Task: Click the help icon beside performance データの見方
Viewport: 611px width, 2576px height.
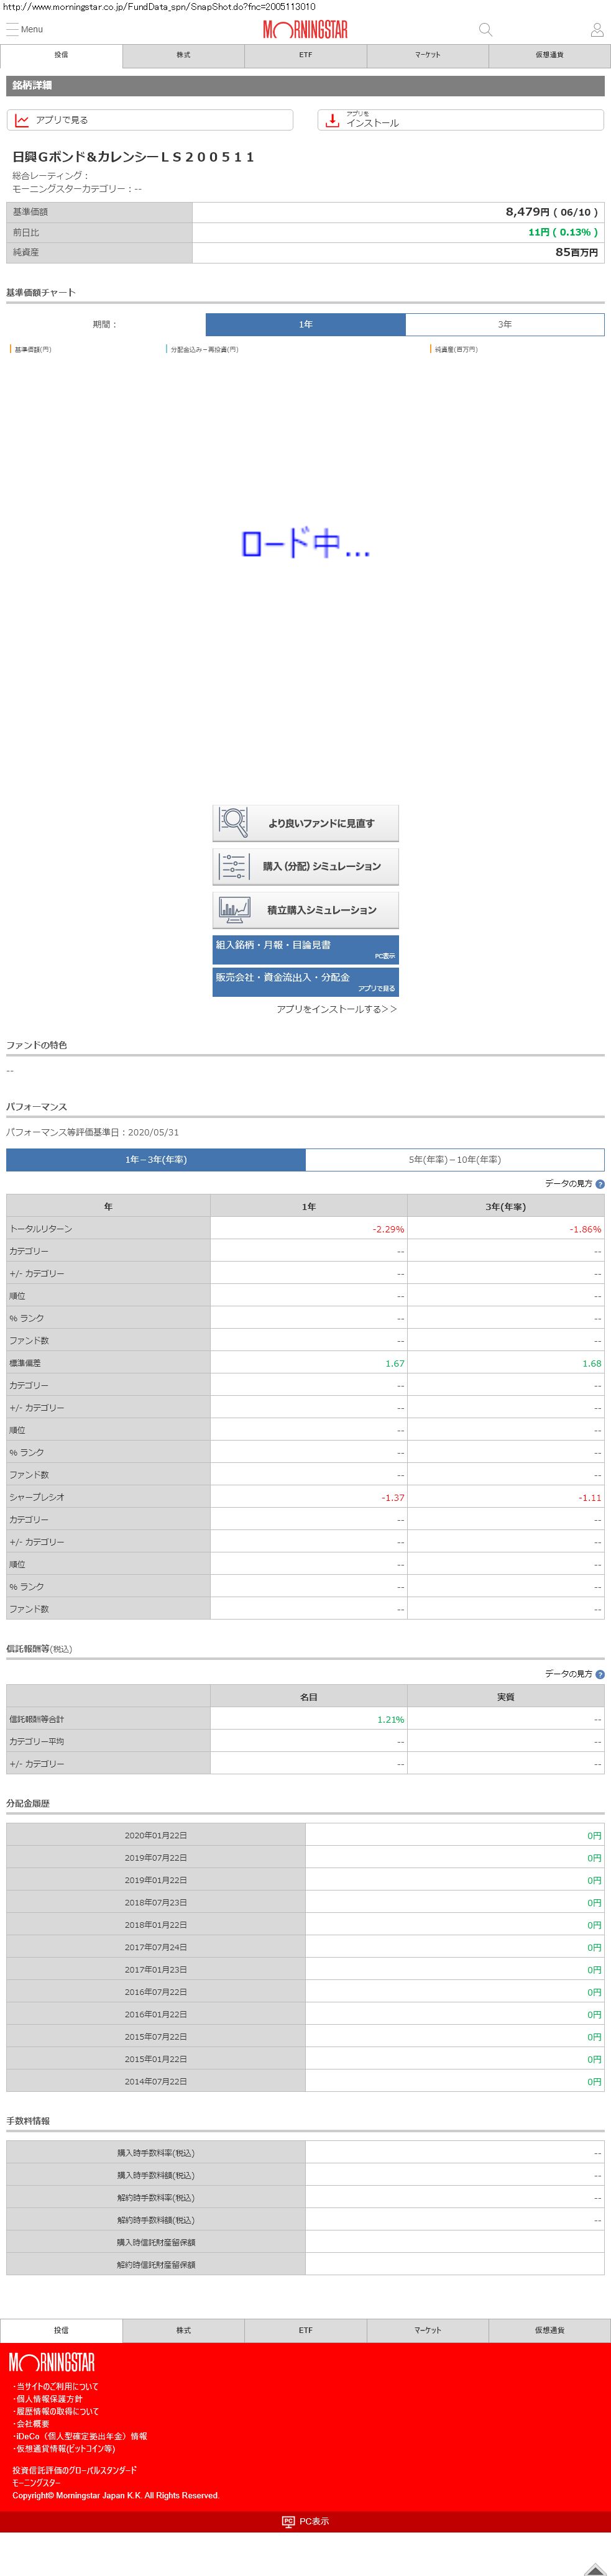Action: coord(600,1183)
